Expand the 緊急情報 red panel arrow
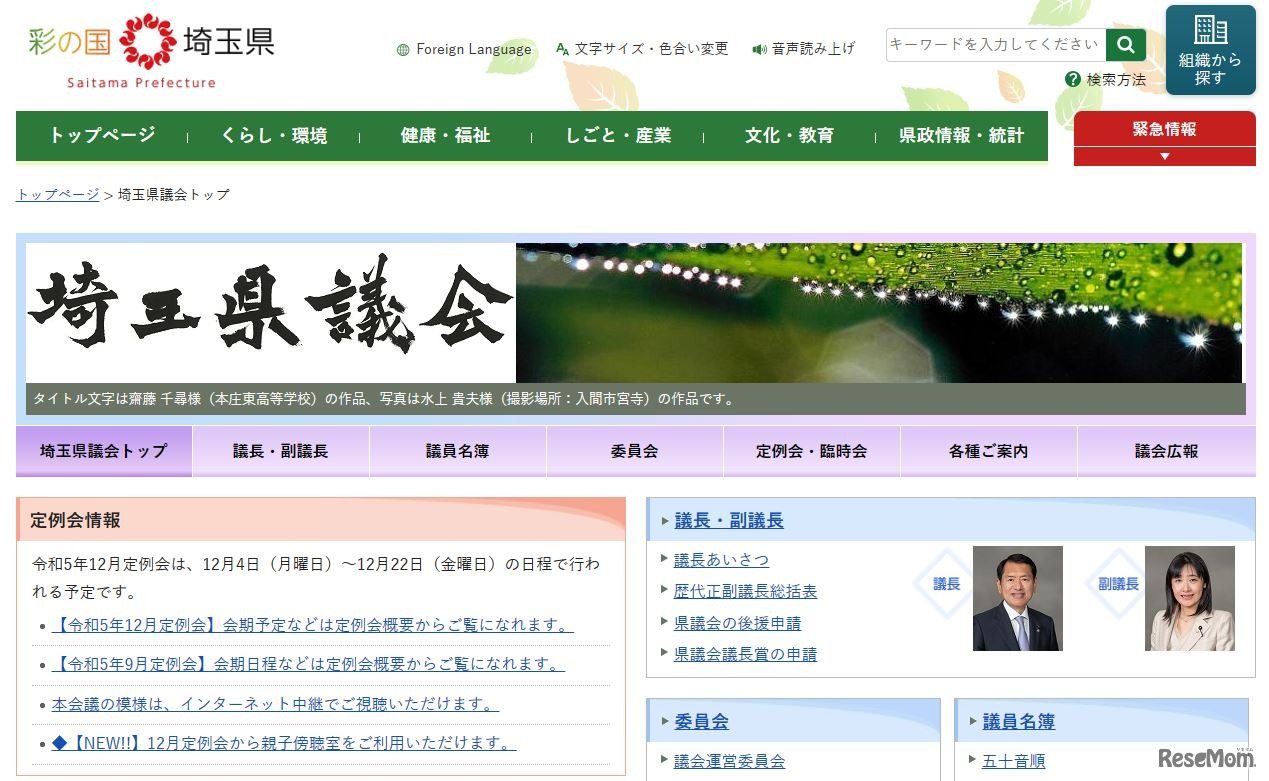This screenshot has width=1269, height=781. pos(1164,156)
